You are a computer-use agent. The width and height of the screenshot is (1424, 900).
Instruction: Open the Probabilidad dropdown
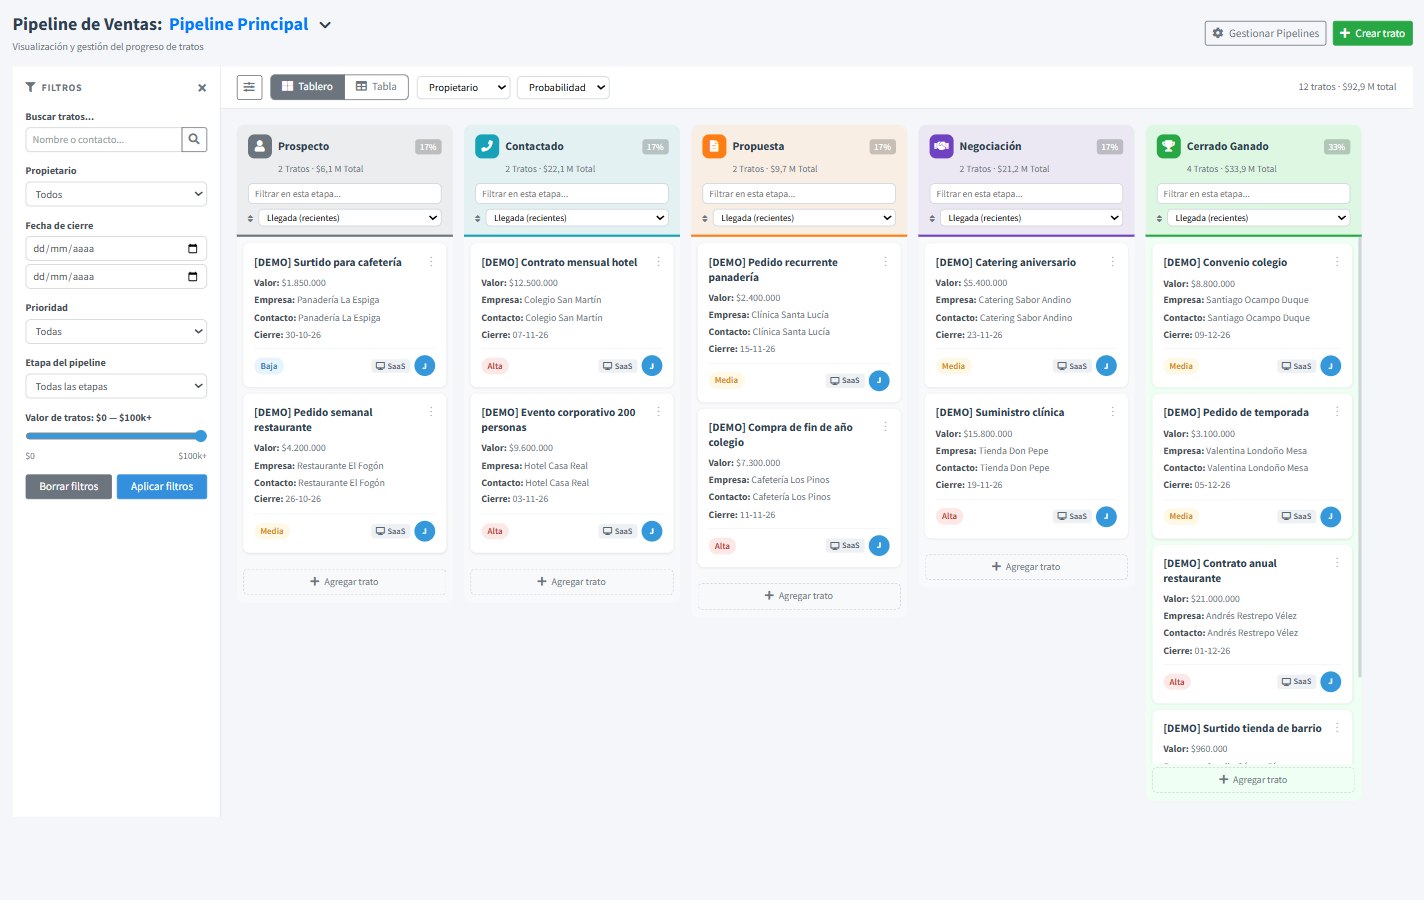563,87
